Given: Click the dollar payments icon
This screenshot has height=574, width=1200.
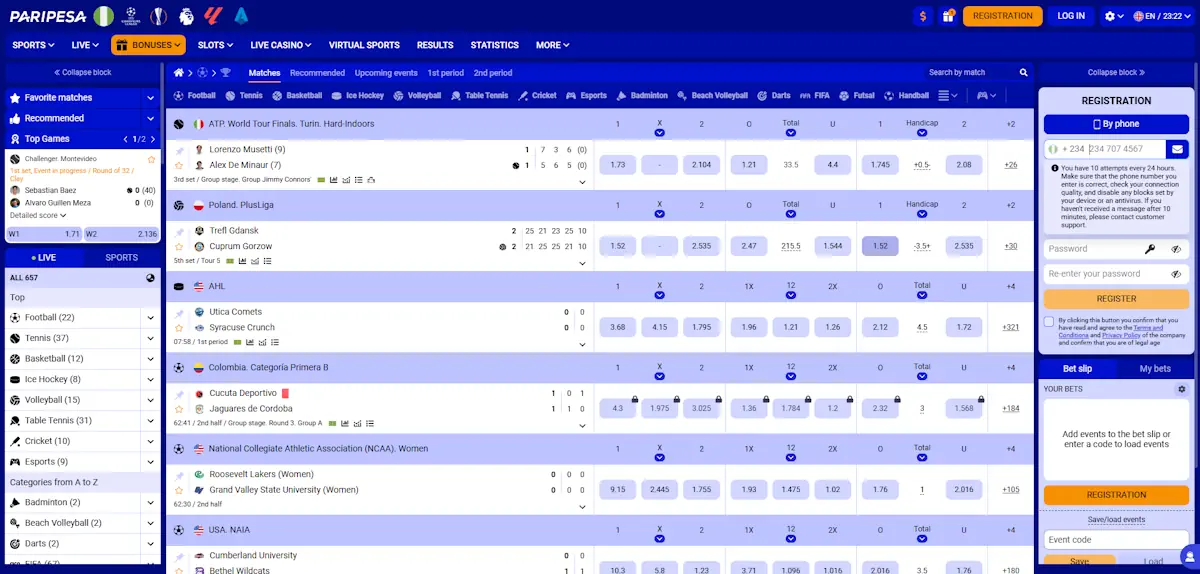Looking at the screenshot, I should pos(923,16).
